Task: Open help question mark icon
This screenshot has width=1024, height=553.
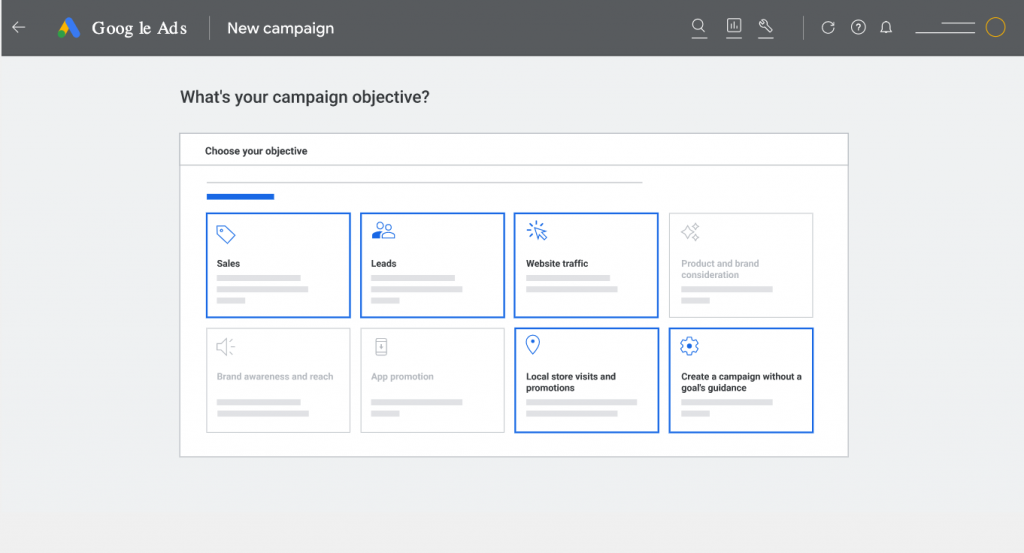Action: pyautogui.click(x=858, y=28)
